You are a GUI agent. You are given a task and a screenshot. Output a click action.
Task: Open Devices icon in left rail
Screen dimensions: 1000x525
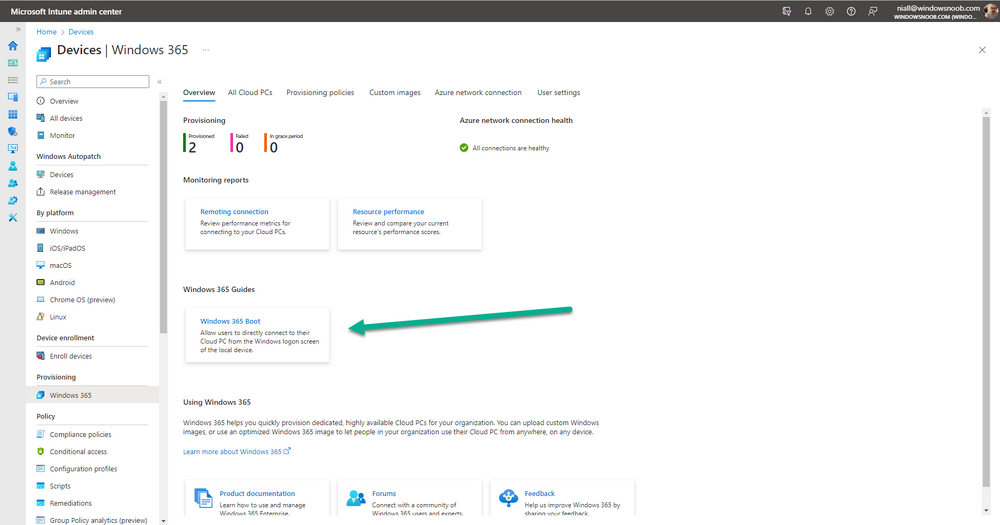(13, 97)
